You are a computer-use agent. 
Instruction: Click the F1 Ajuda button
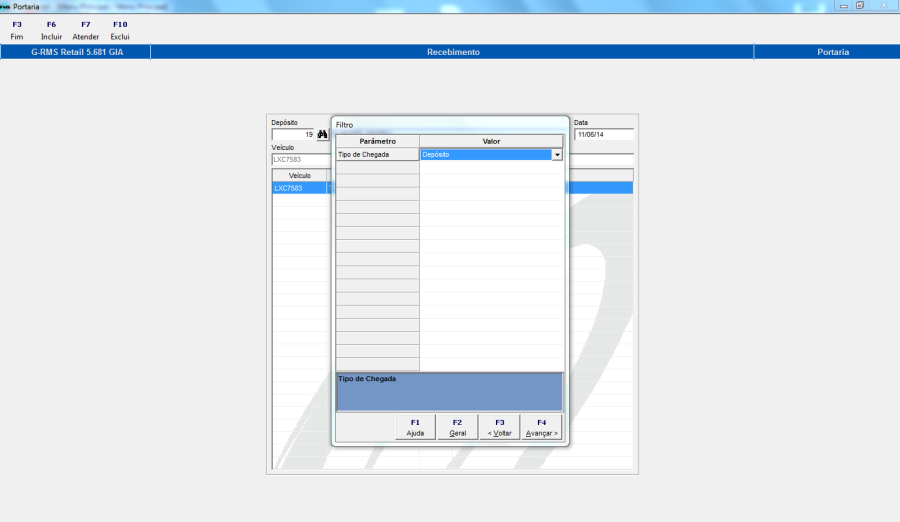415,427
